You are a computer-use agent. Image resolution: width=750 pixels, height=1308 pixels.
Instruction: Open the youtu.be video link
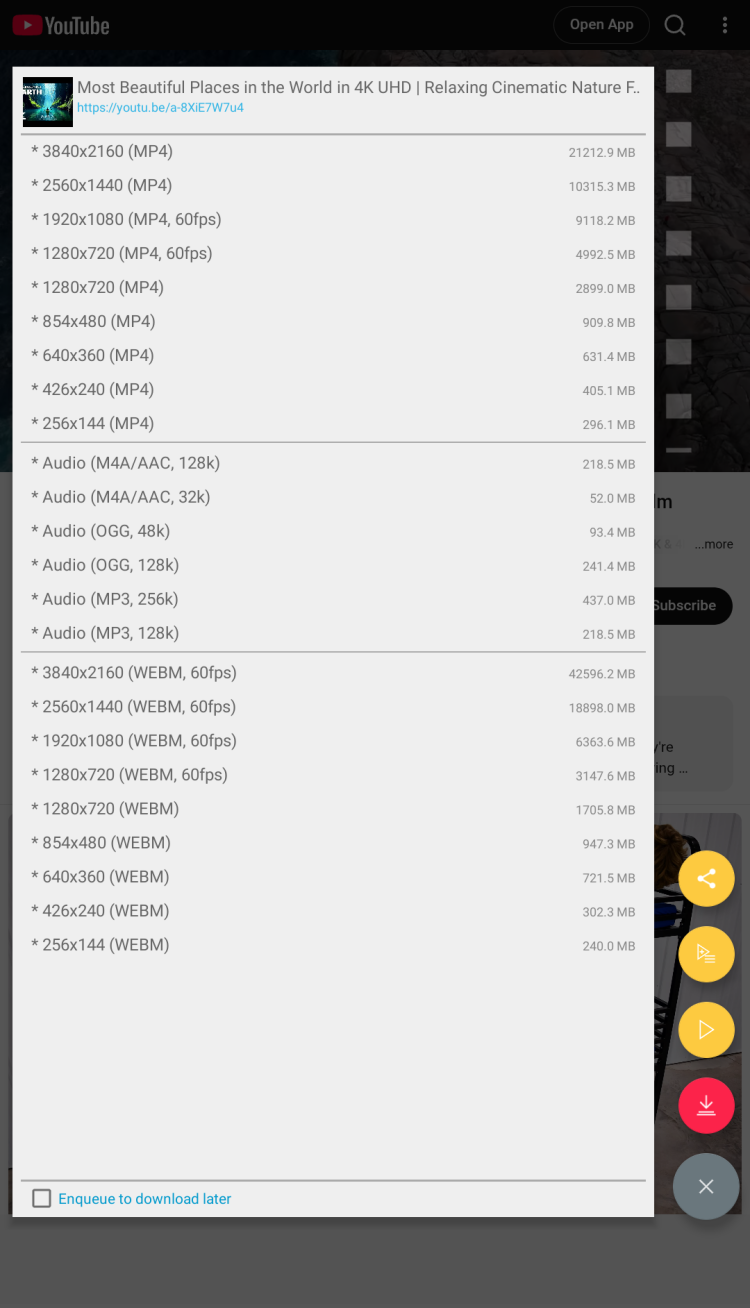click(160, 108)
